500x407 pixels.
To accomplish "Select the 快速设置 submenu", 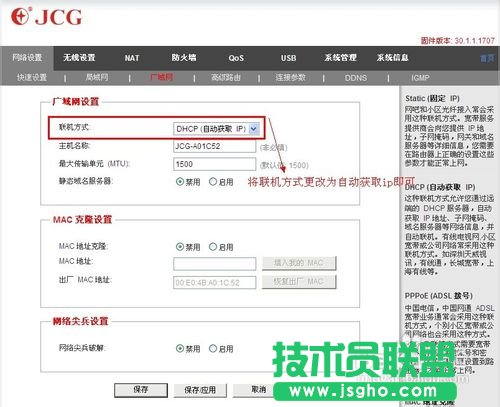I will 32,78.
